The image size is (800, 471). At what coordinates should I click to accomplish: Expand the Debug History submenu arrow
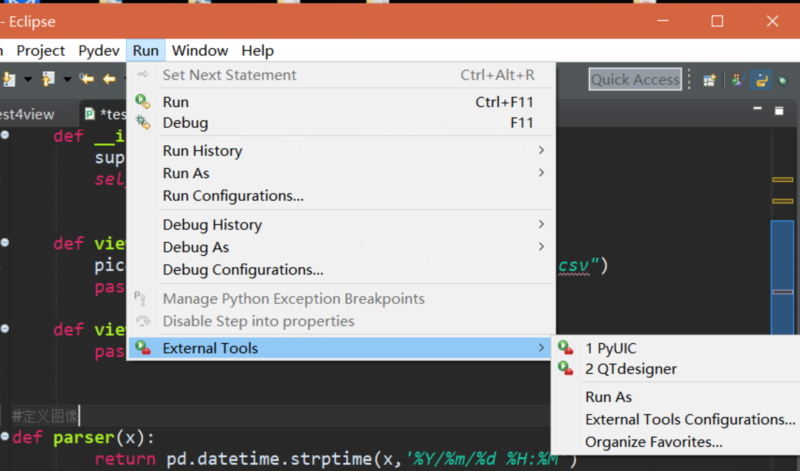pos(541,224)
